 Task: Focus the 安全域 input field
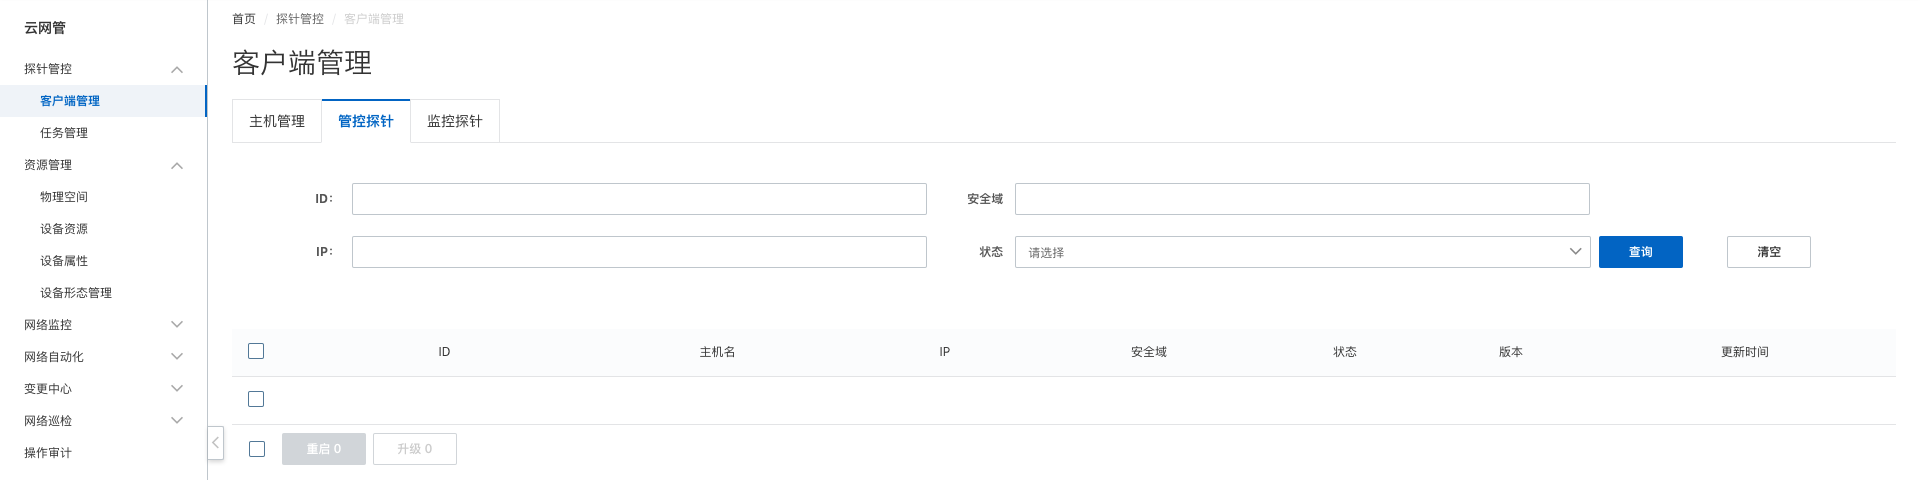point(1302,199)
